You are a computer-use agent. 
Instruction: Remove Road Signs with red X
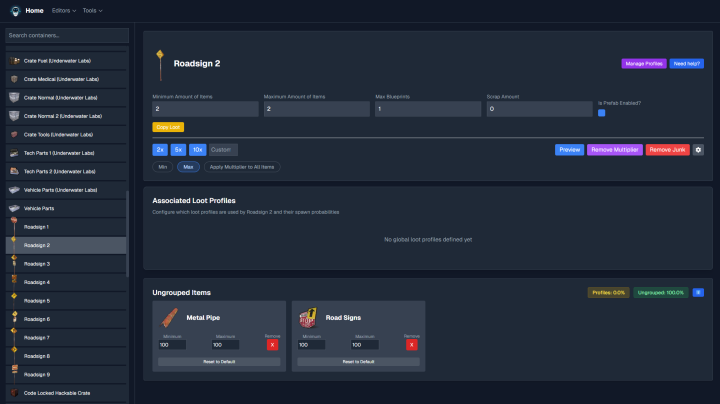(x=411, y=345)
